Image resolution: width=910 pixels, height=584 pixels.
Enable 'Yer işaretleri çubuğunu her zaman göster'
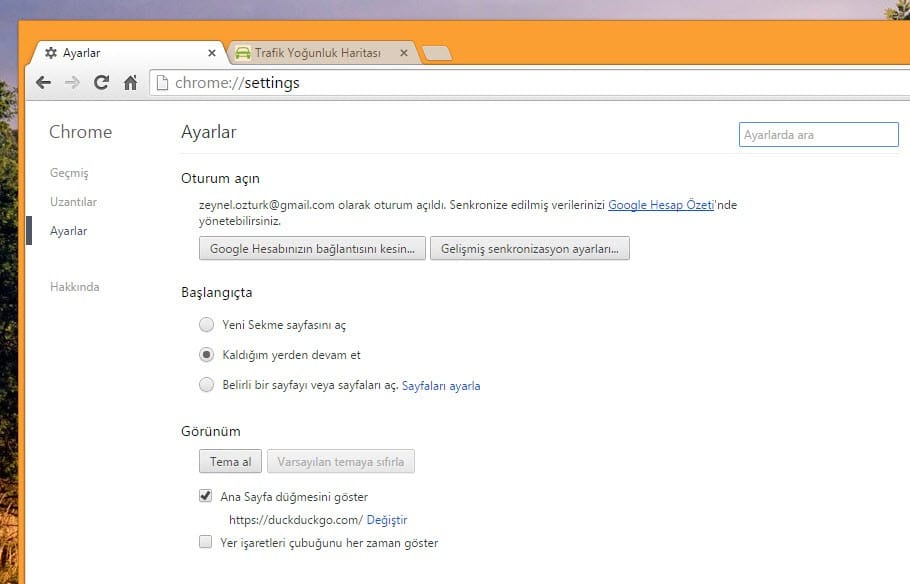click(x=206, y=543)
